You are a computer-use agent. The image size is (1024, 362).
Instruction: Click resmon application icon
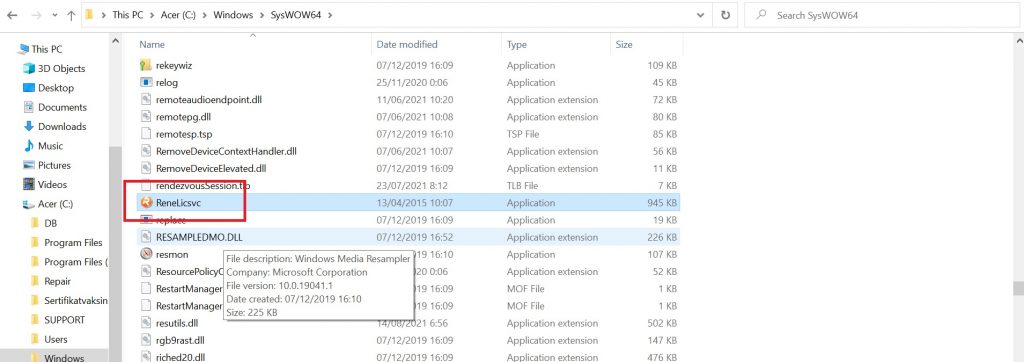pos(146,254)
